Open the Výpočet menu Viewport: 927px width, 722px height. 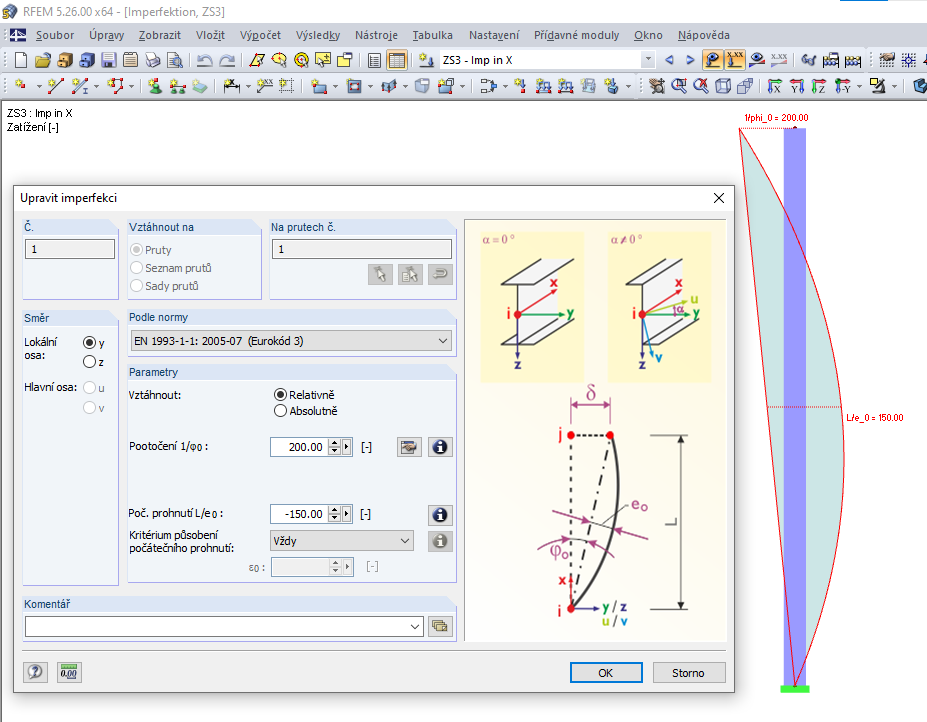260,35
